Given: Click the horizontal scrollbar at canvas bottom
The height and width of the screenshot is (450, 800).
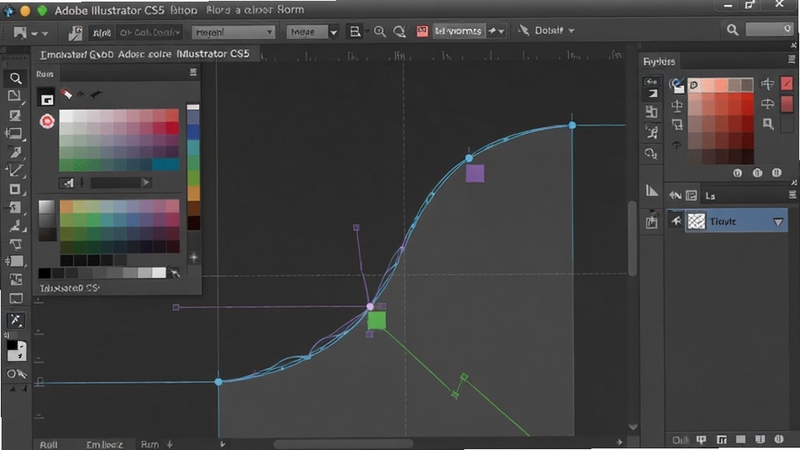Looking at the screenshot, I should [x=343, y=444].
